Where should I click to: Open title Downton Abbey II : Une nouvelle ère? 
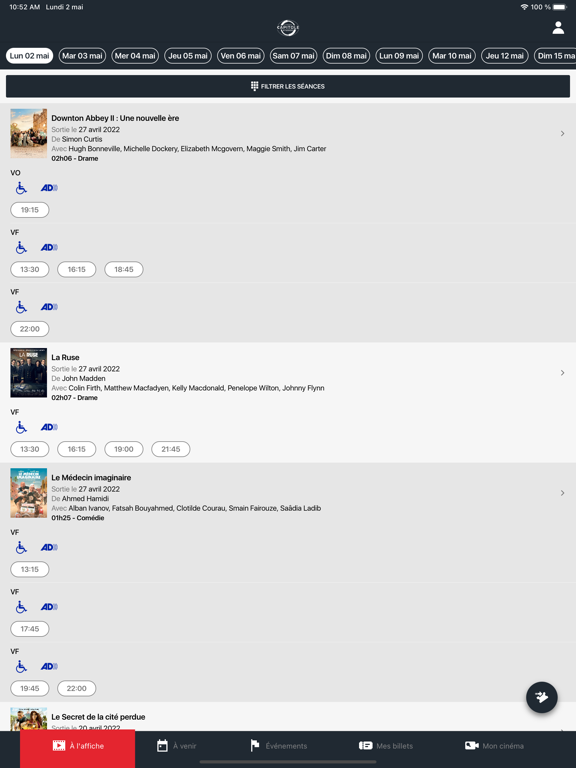(x=115, y=118)
